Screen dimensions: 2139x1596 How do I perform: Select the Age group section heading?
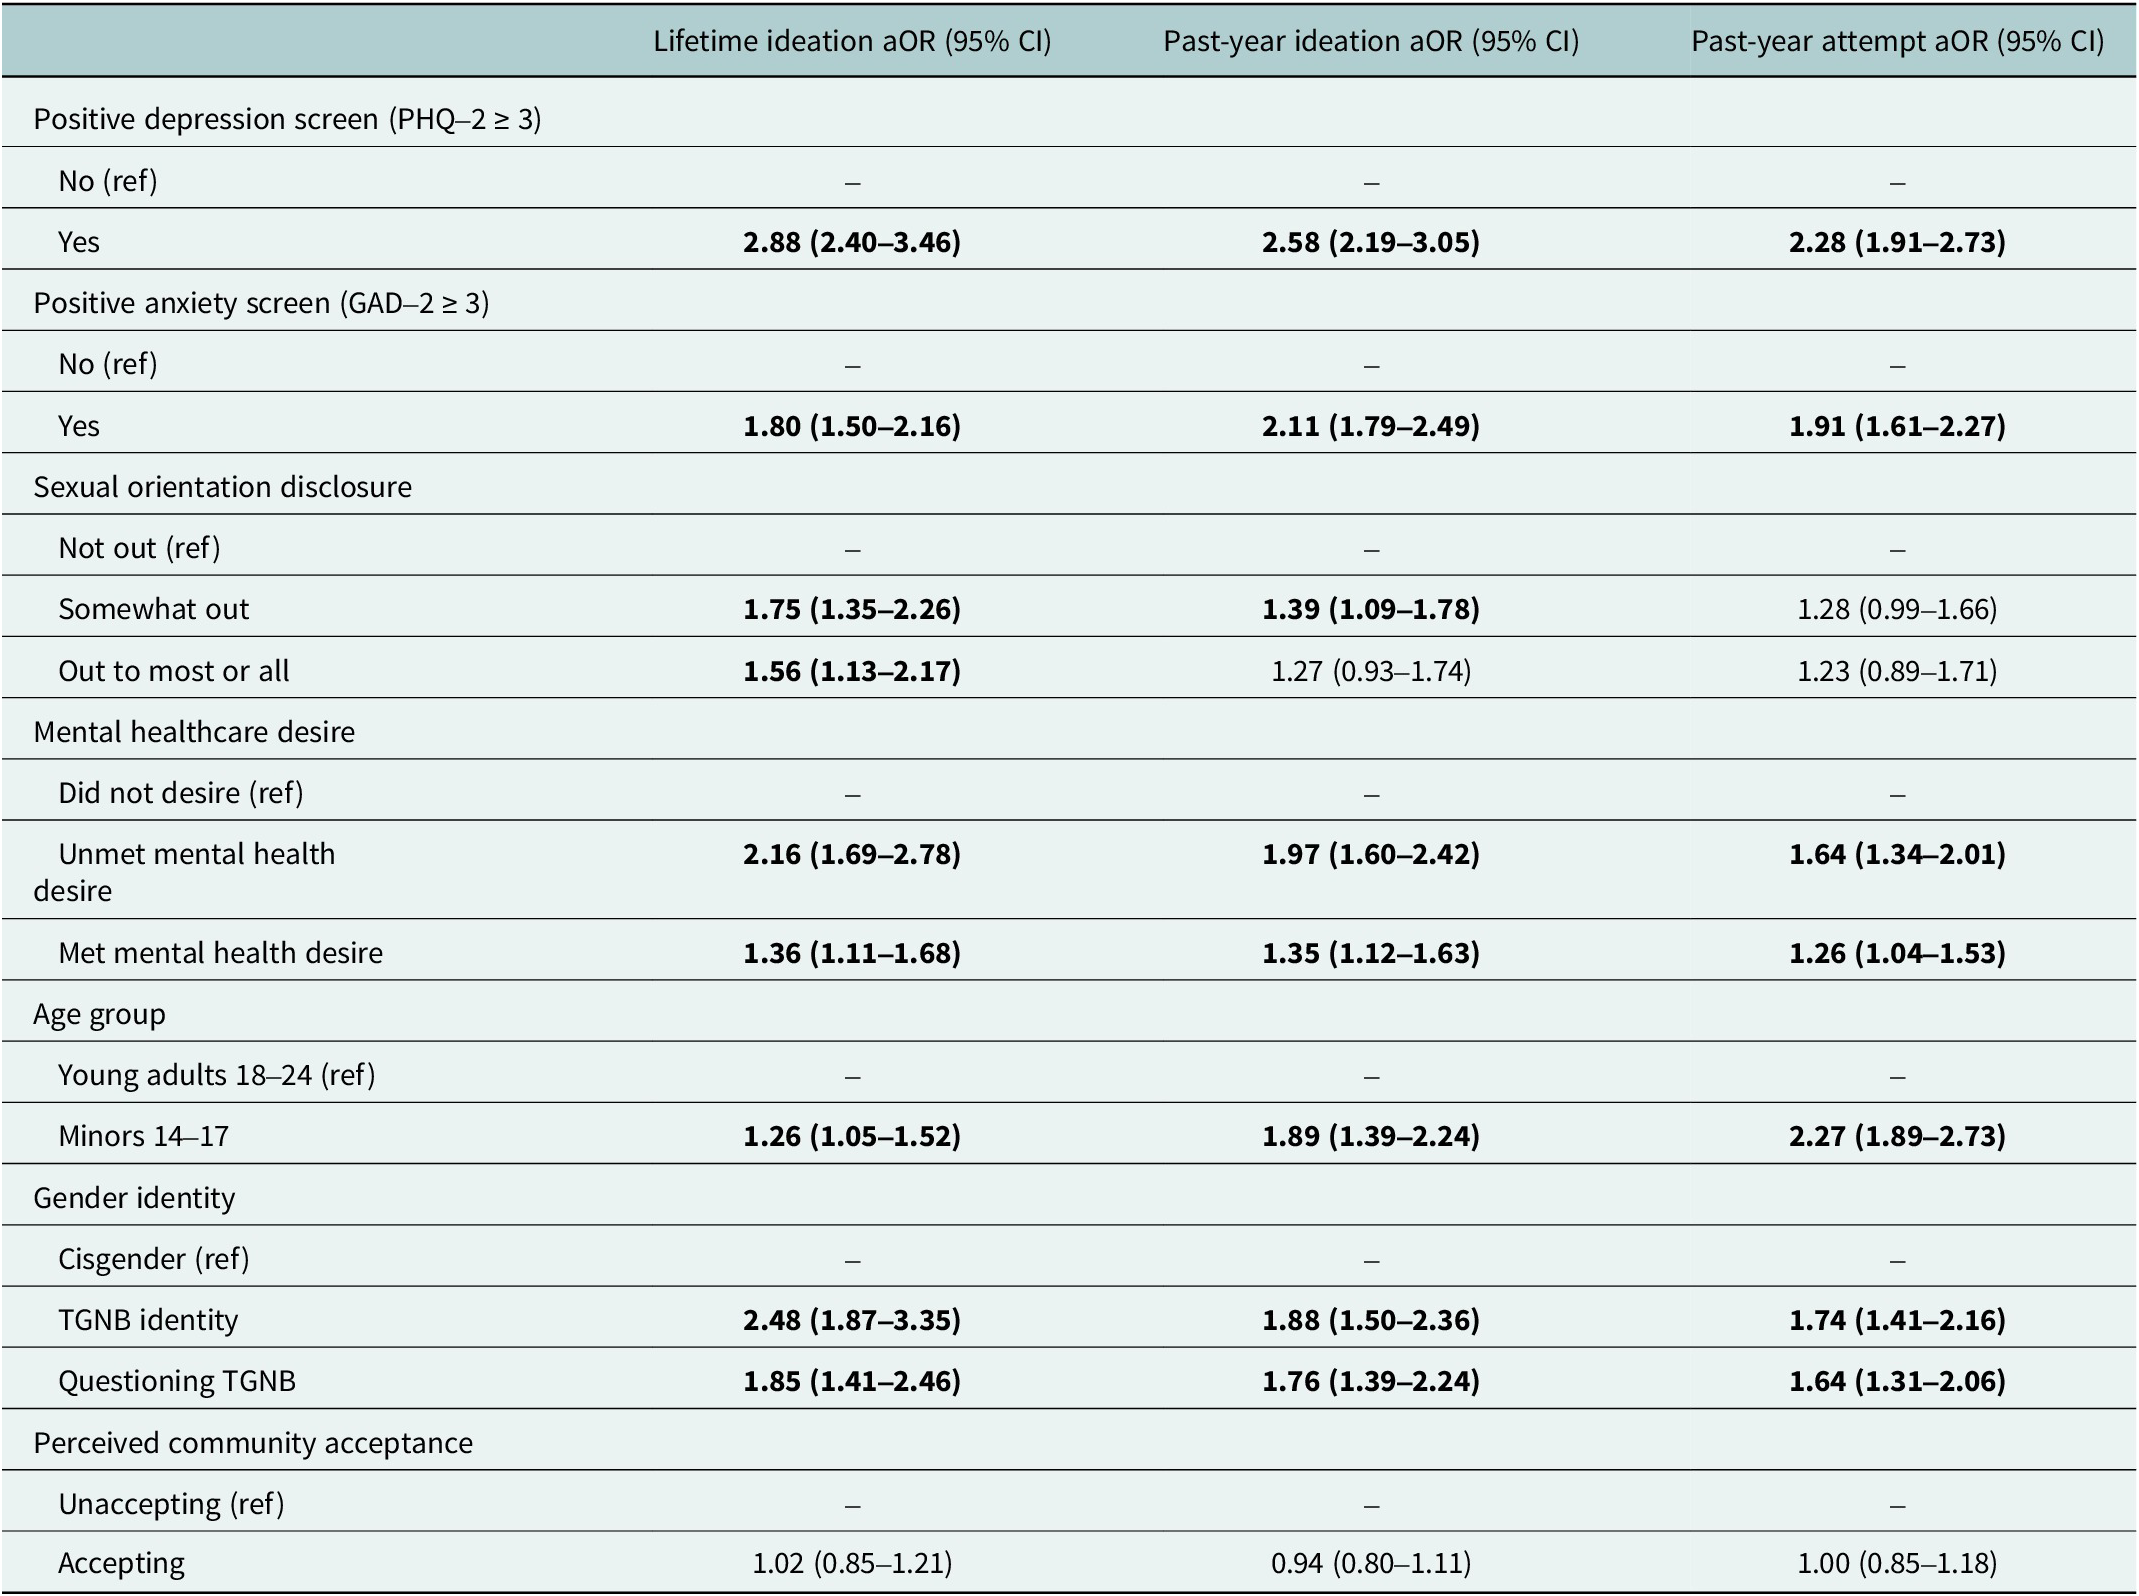[x=99, y=1014]
